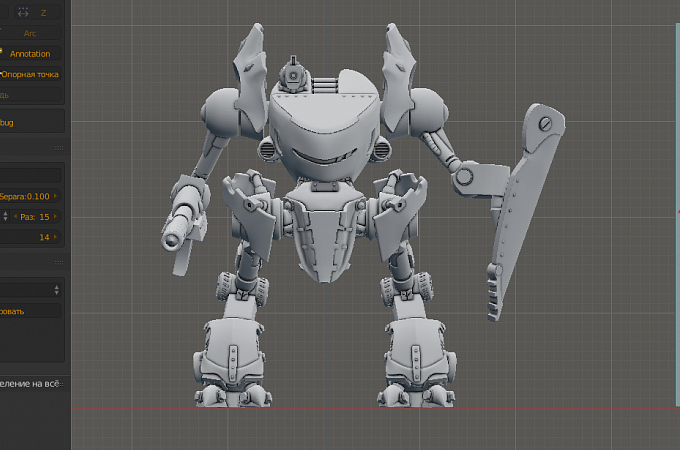This screenshot has width=680, height=450.
Task: Click the Опорная точка button
Action: click(30, 74)
